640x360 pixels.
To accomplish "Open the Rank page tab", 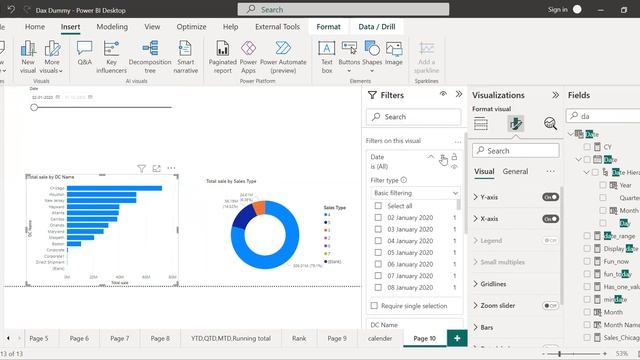I will point(299,338).
